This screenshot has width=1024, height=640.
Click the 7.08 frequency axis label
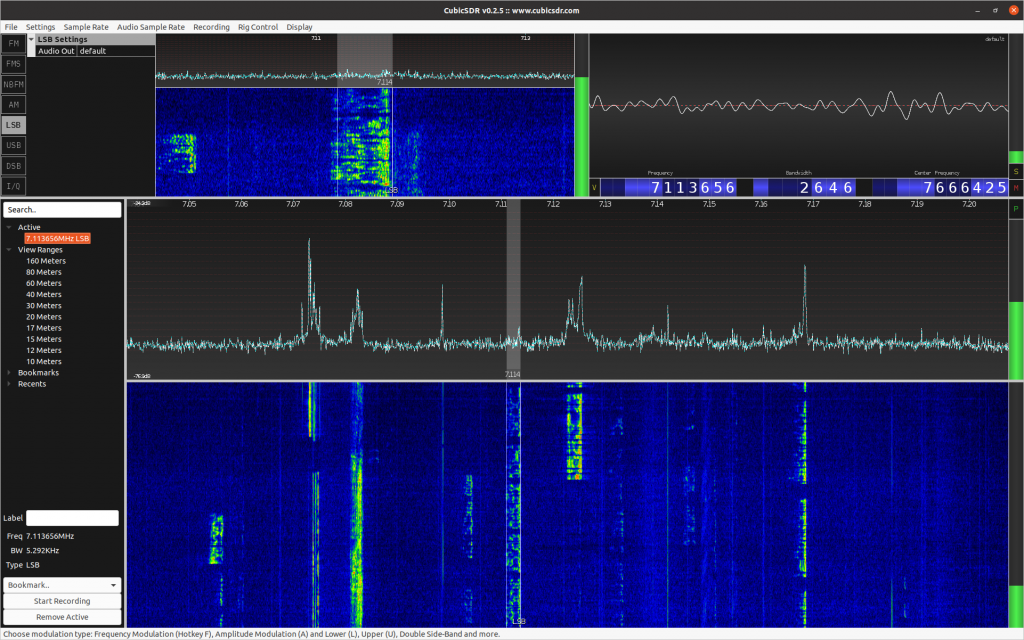[345, 204]
